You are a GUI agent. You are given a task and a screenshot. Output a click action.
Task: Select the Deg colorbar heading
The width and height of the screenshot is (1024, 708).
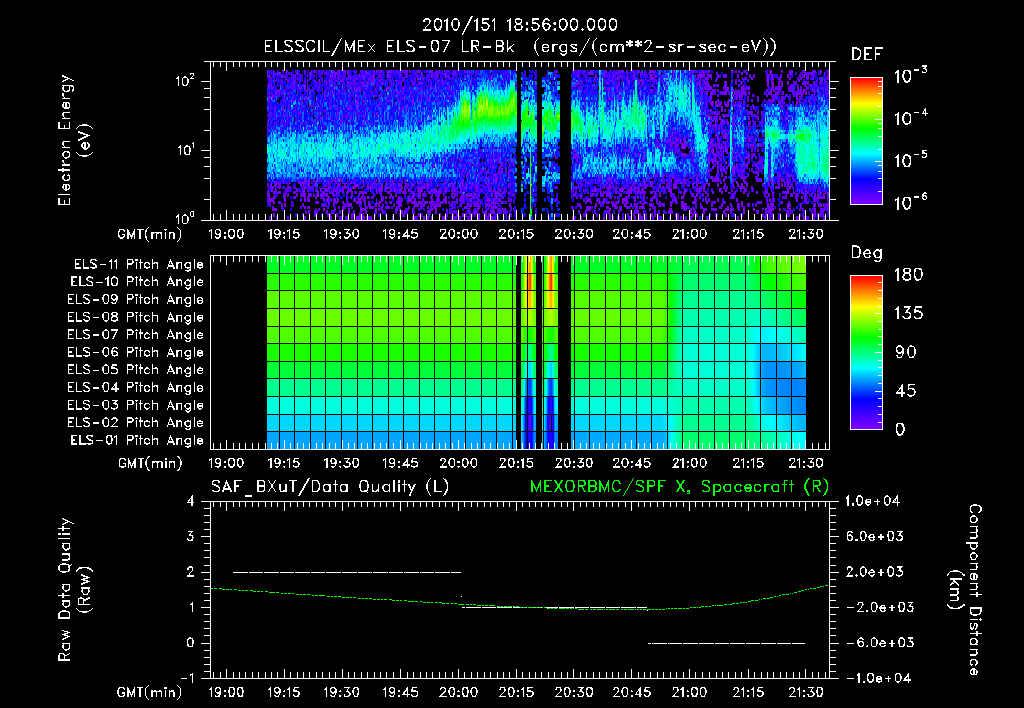click(867, 253)
